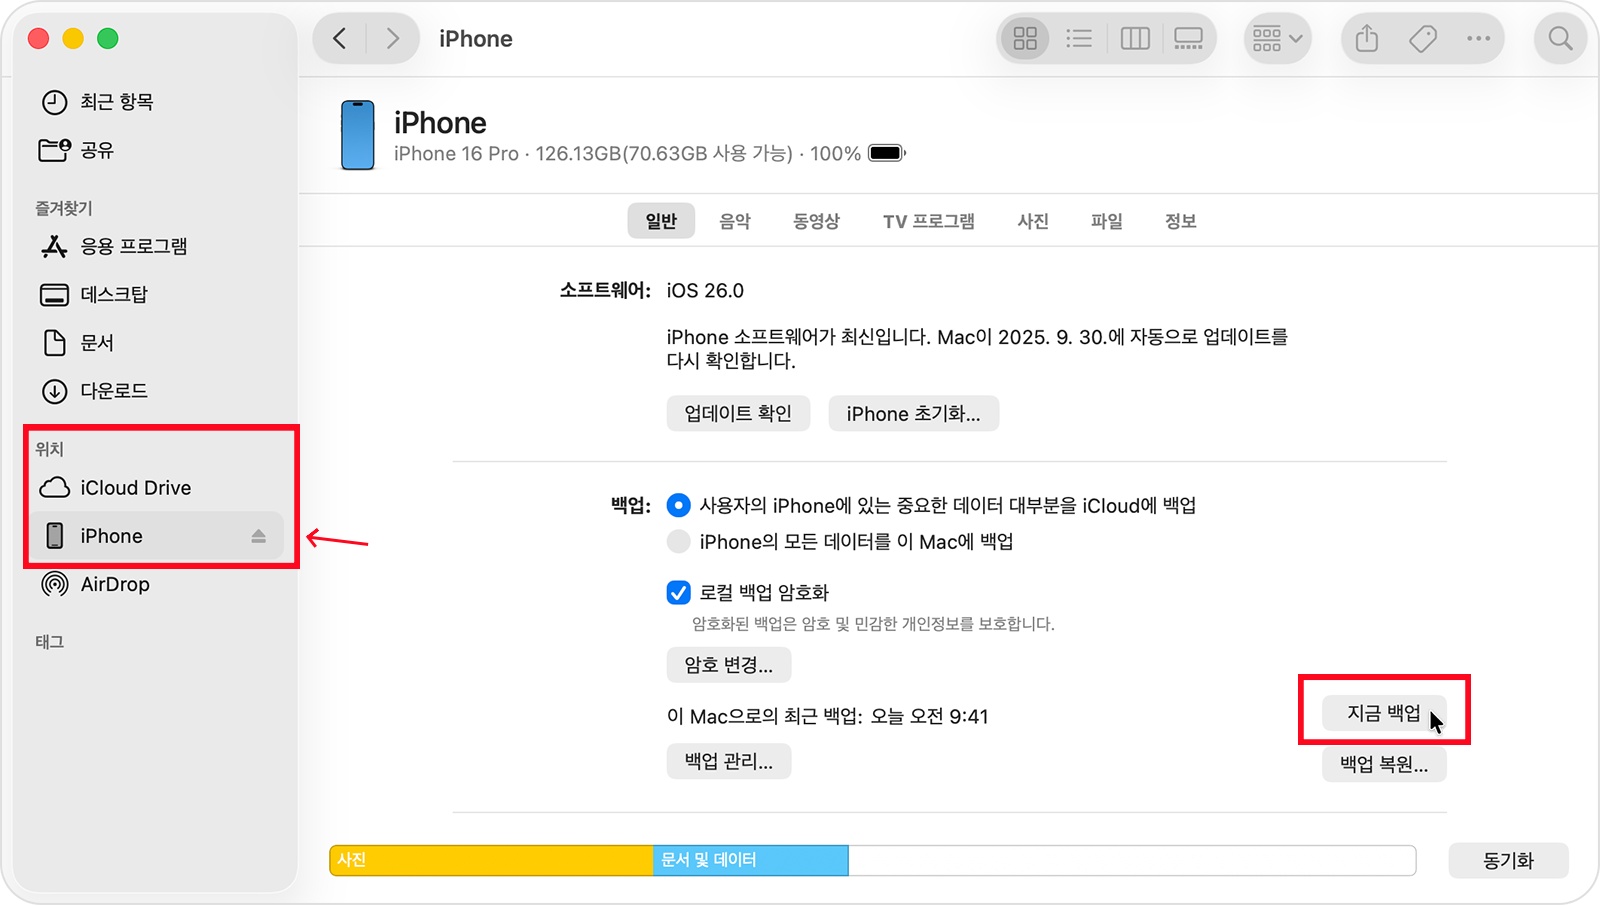Click the iOS 26.0 version text
Screen dimensions: 1600x906
click(x=705, y=291)
